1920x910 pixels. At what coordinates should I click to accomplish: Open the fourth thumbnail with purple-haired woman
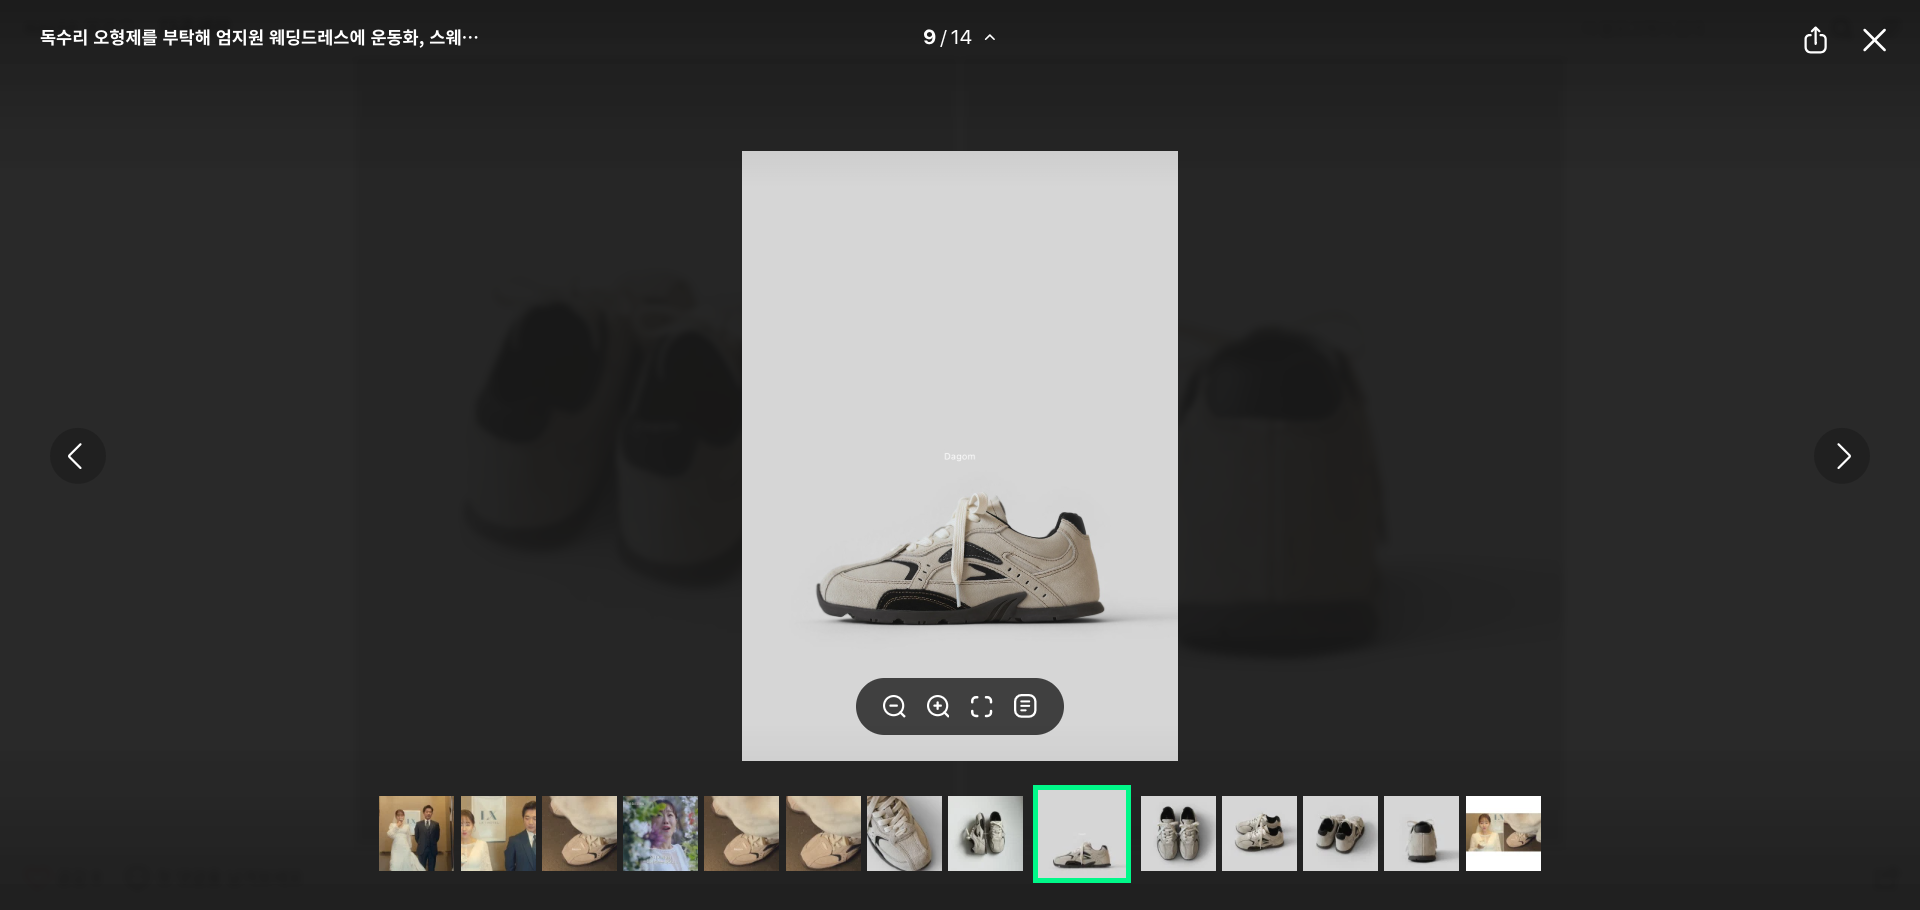pyautogui.click(x=660, y=833)
